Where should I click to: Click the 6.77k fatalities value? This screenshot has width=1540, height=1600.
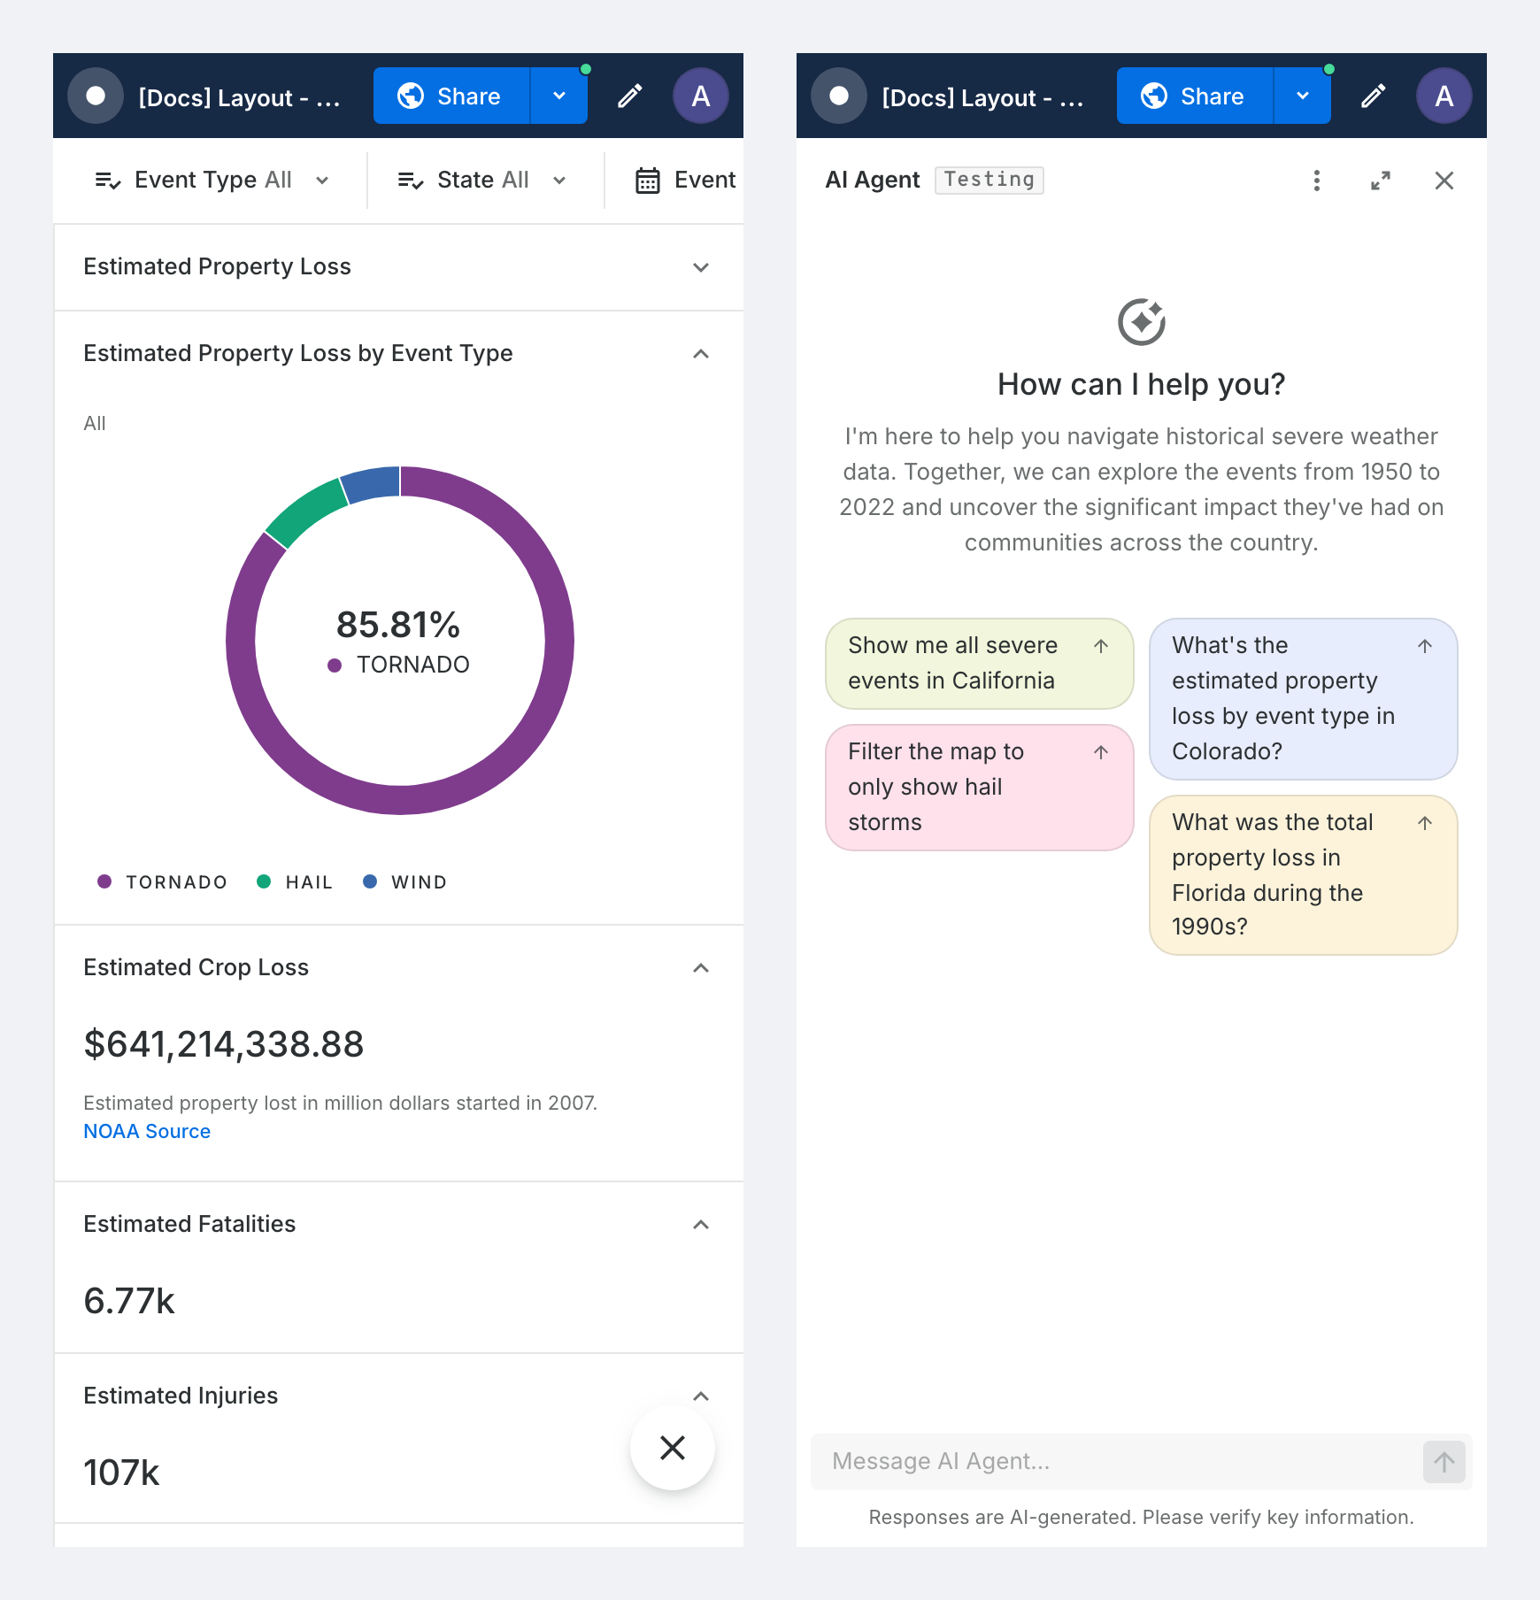[129, 1301]
